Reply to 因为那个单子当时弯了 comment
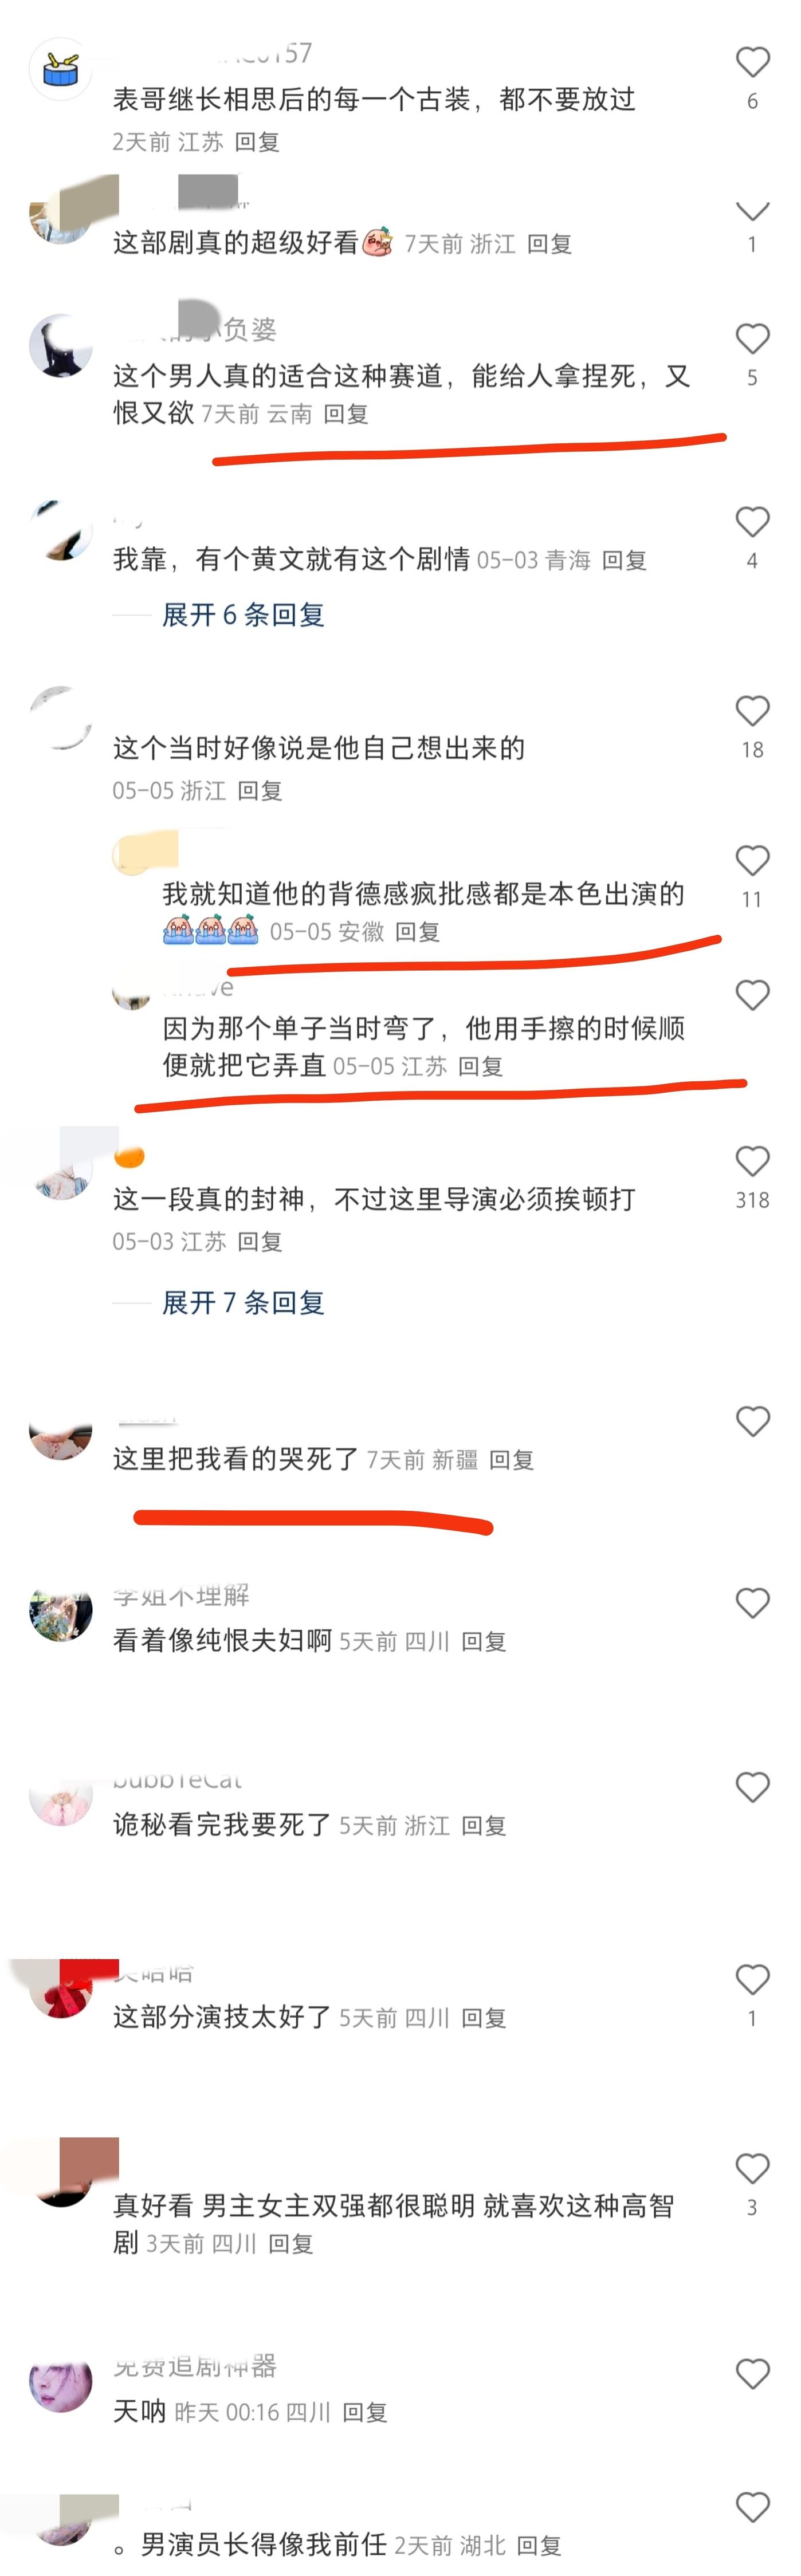 480,1067
